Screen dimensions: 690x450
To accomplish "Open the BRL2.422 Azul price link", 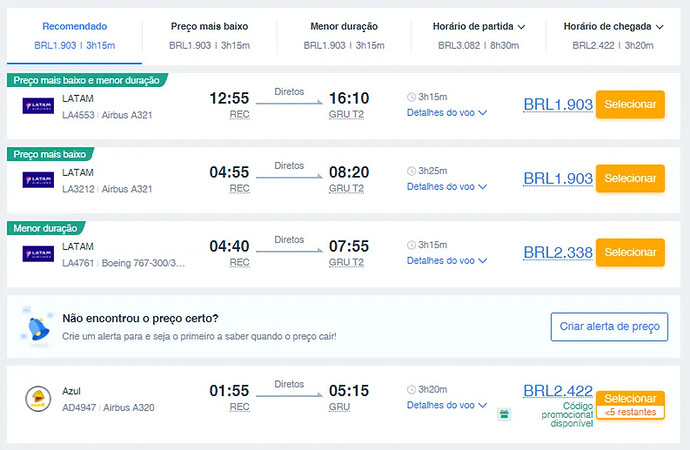I will point(558,391).
